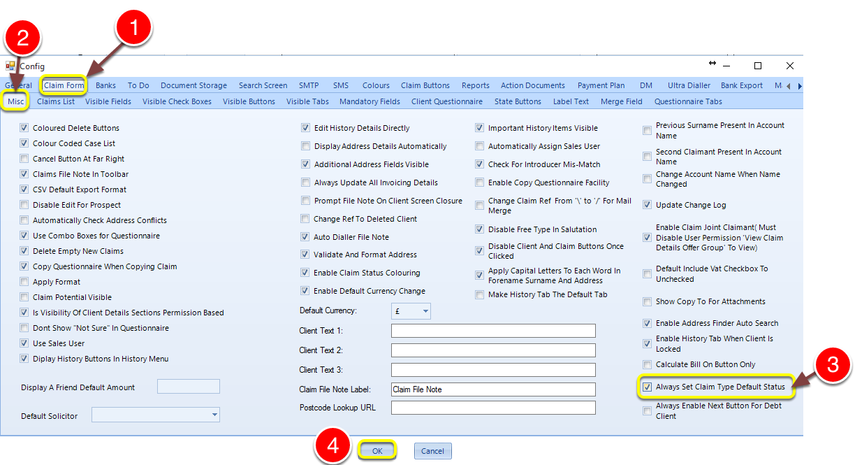855x465 pixels.
Task: Toggle Disable Free Type In Salutation
Action: click(x=479, y=230)
